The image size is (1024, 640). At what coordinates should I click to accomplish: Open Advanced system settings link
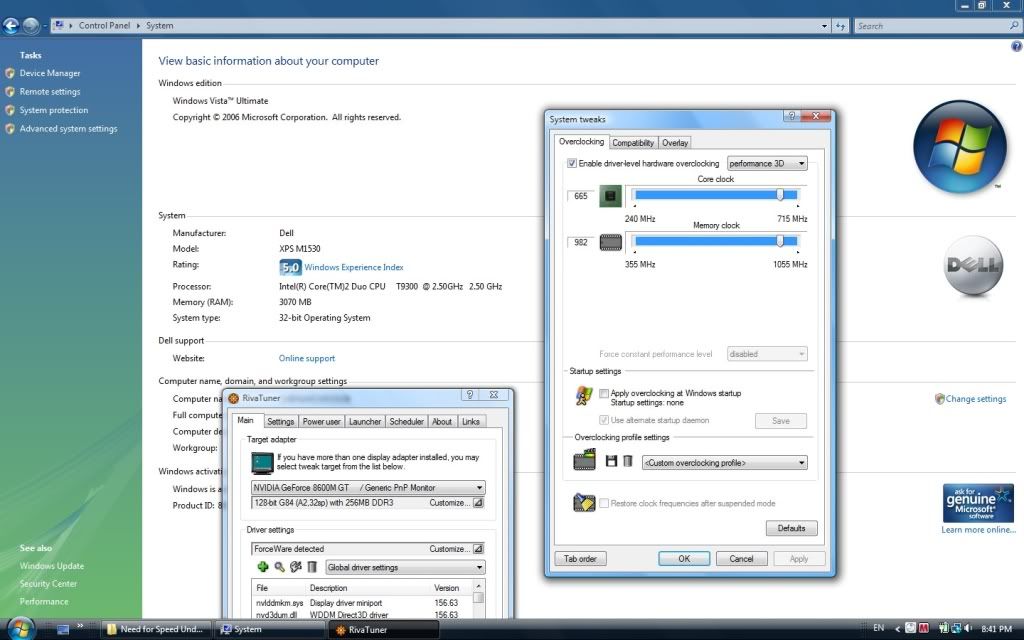(69, 129)
